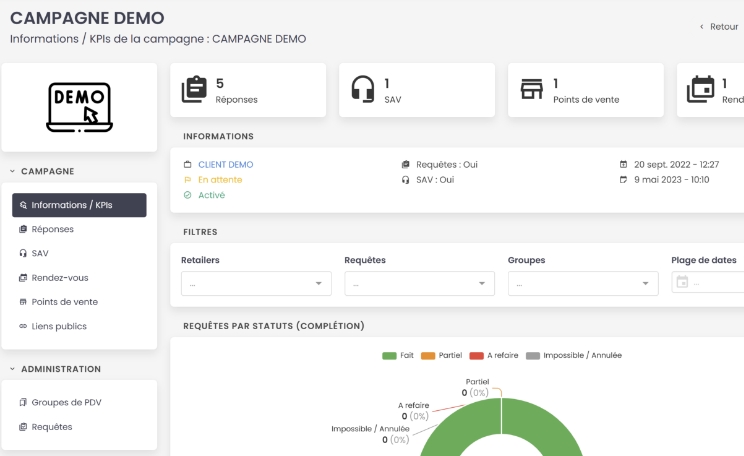The height and width of the screenshot is (456, 744).
Task: Open Requêtes administration page
Action: pos(79,427)
